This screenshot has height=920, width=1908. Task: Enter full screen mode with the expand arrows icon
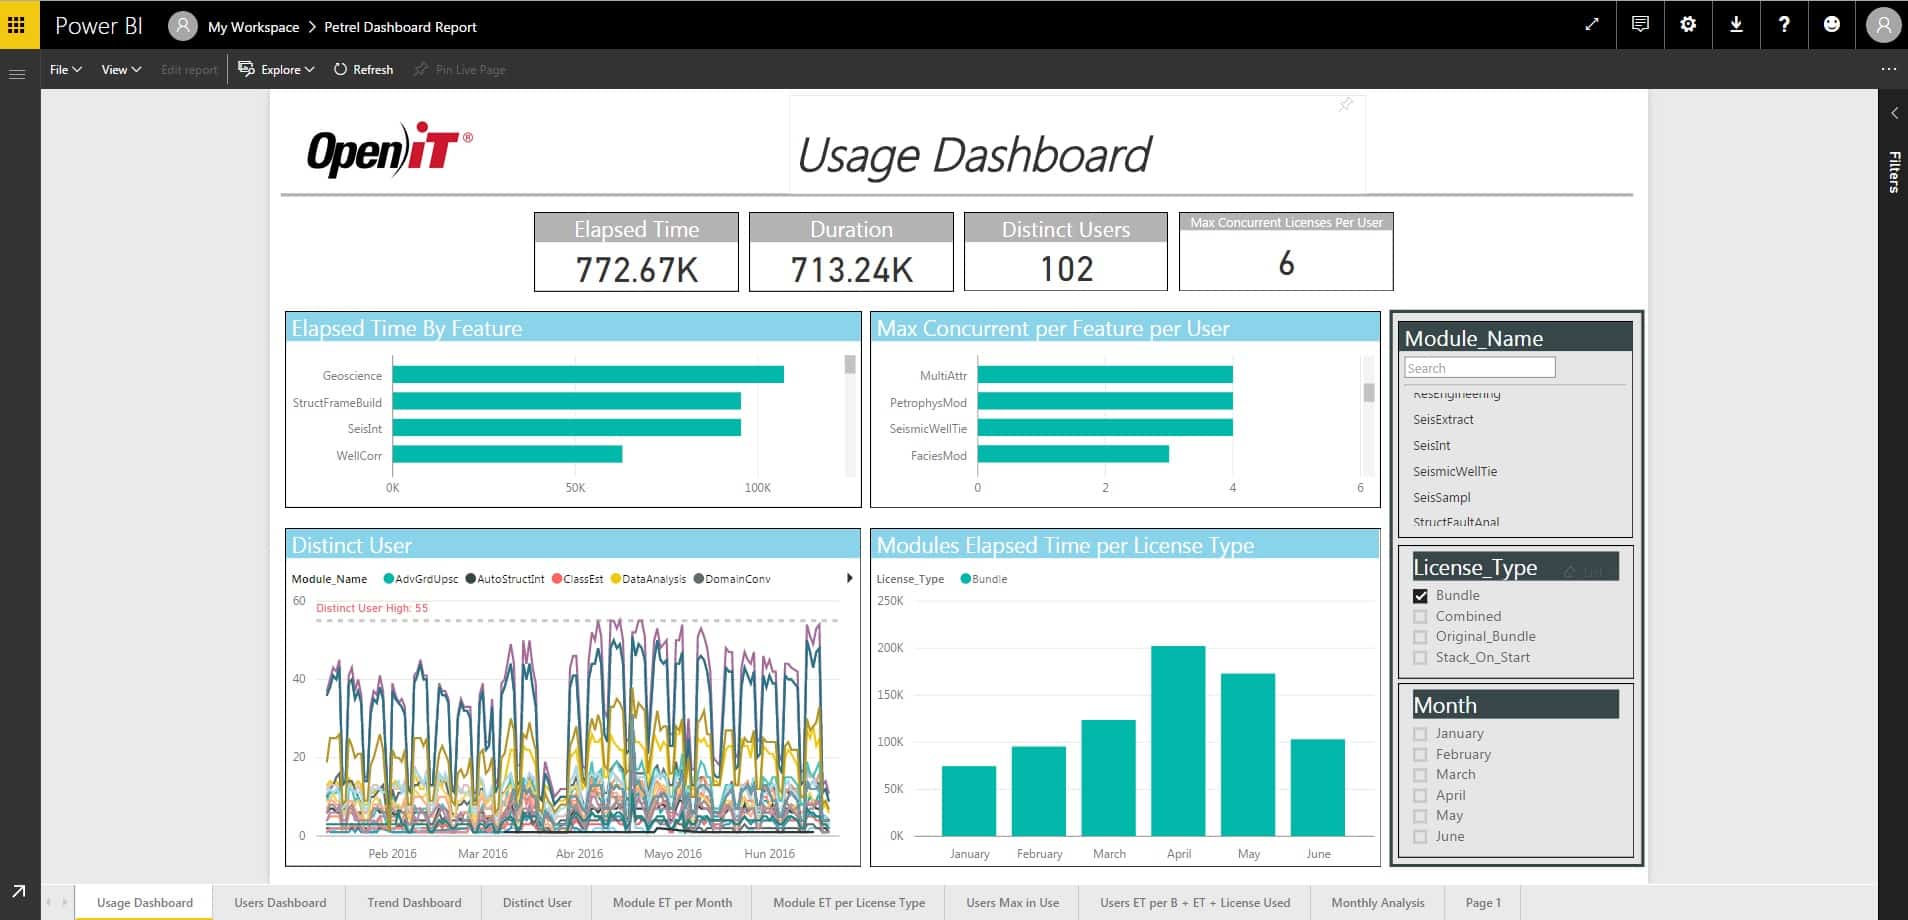[1592, 25]
